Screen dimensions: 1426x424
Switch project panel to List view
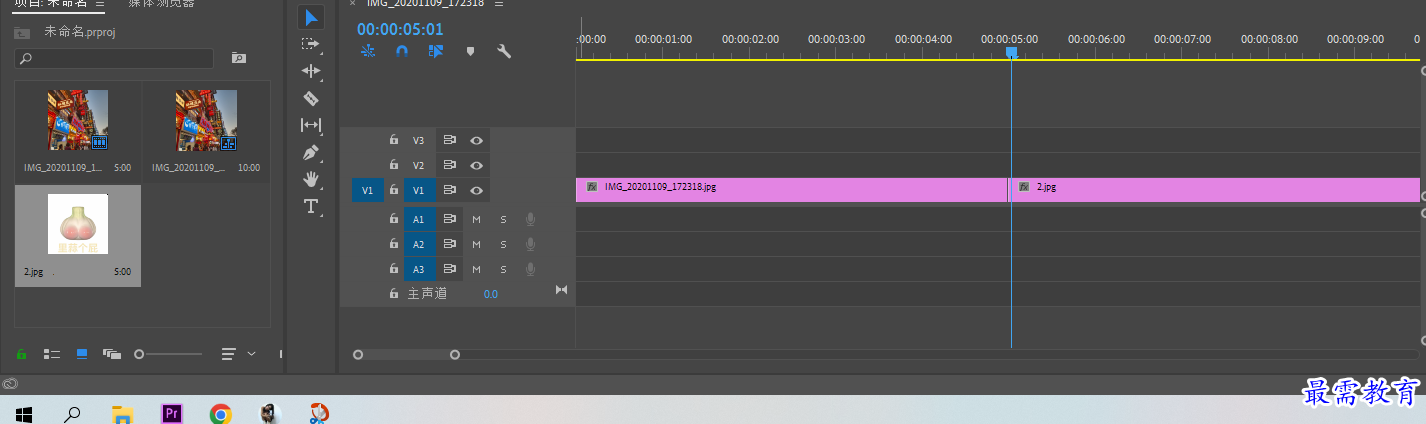click(x=52, y=354)
